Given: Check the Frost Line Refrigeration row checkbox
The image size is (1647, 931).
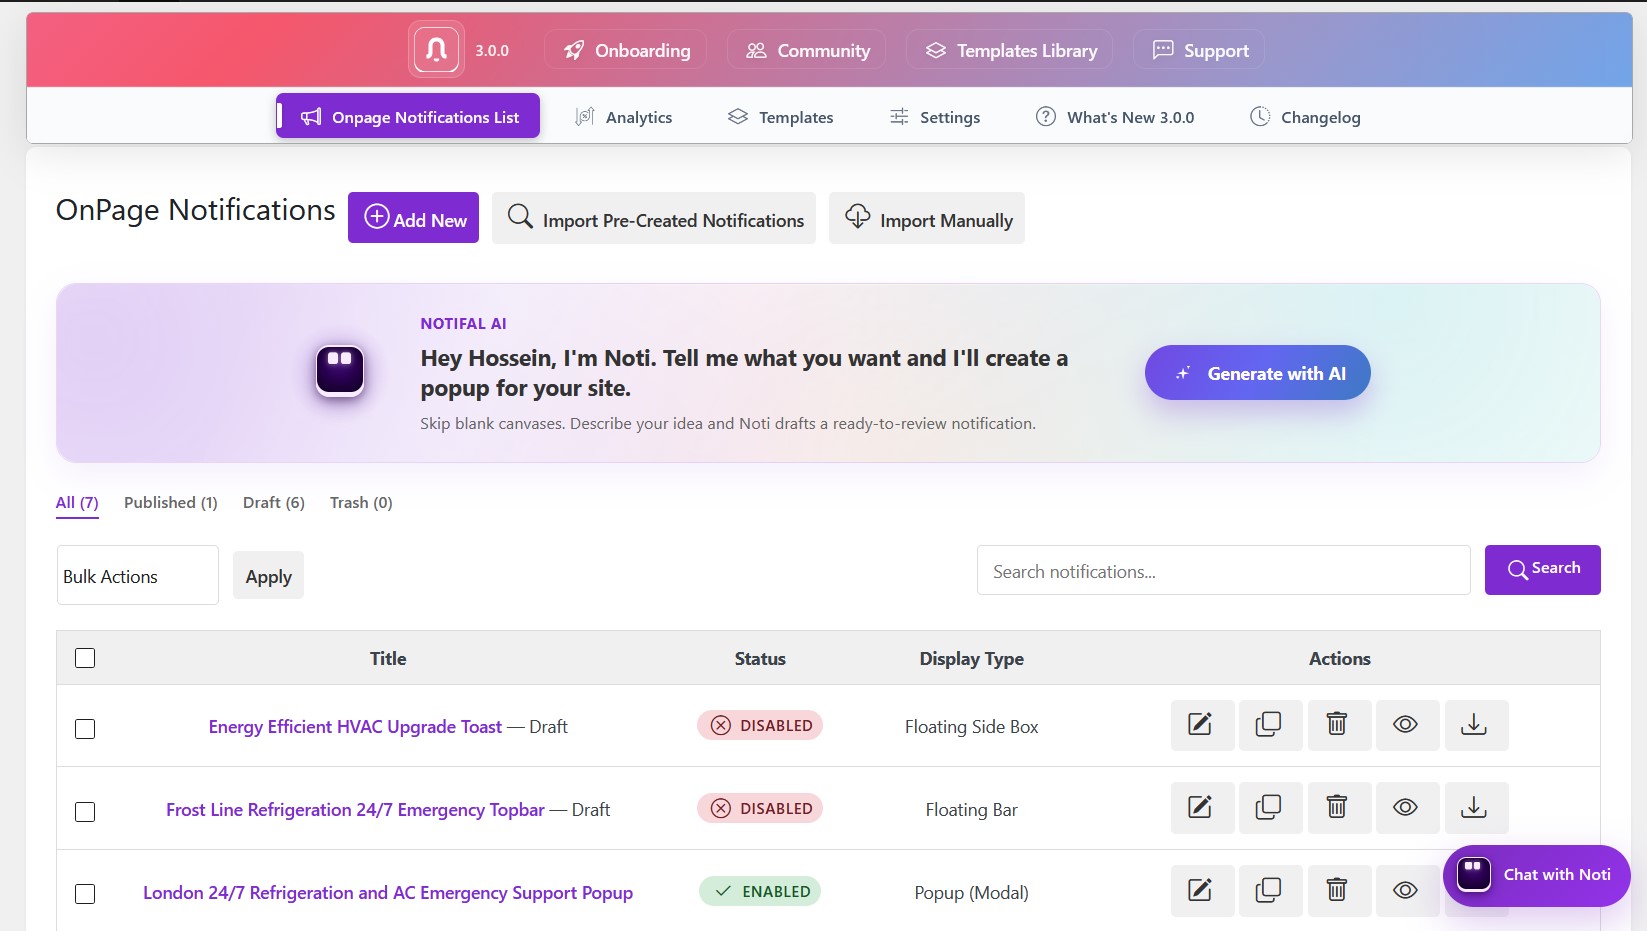Looking at the screenshot, I should (85, 812).
